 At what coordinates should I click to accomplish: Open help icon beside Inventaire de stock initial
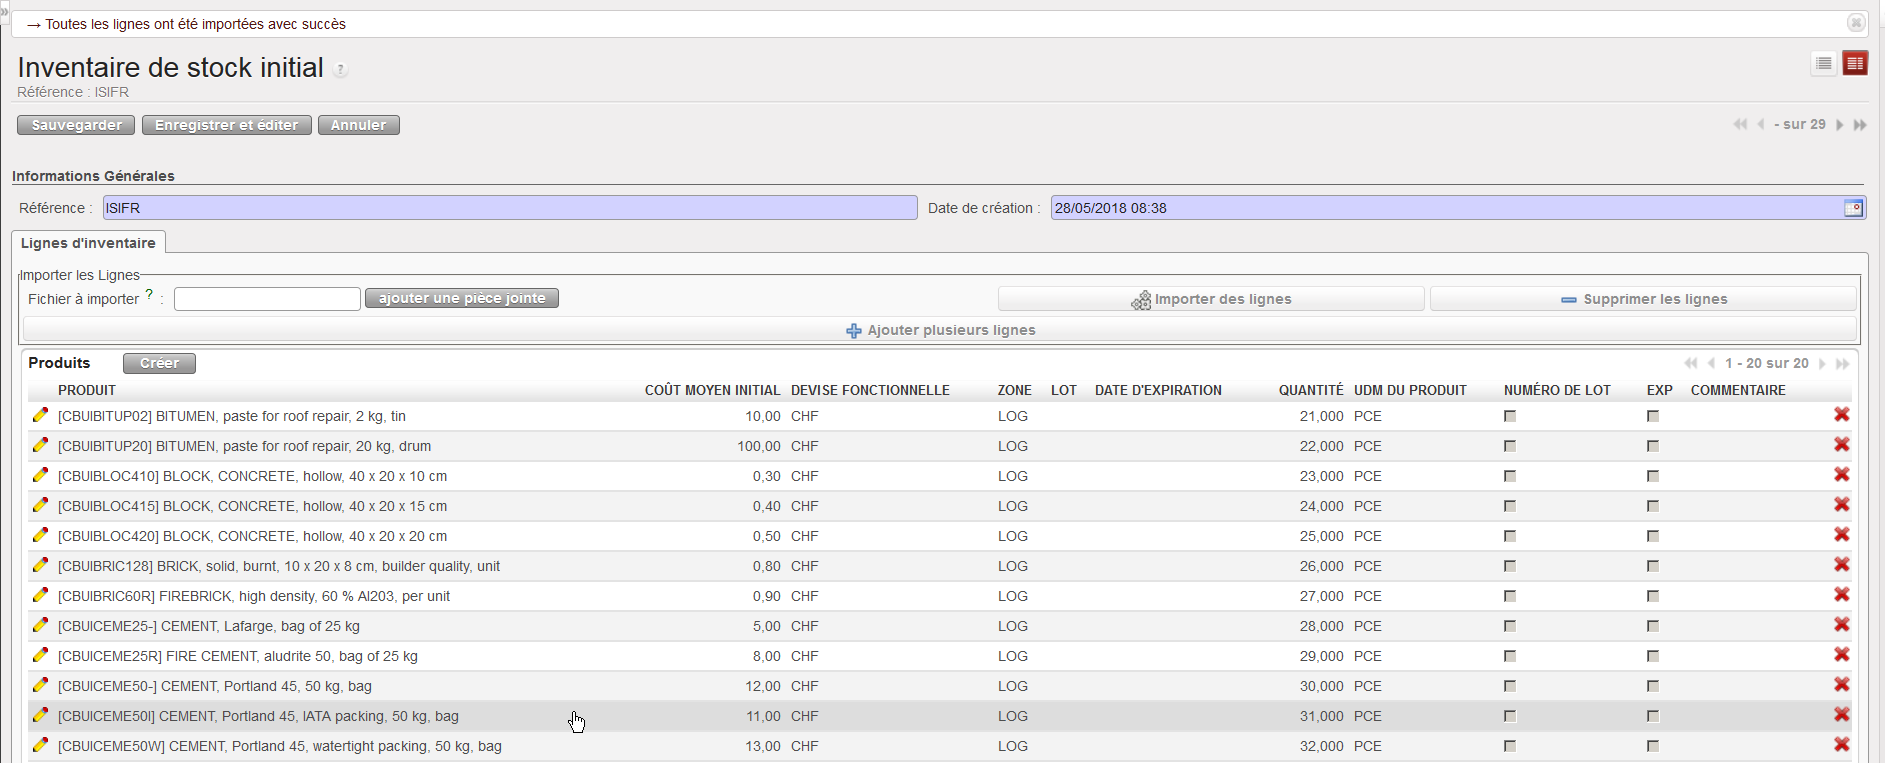(x=341, y=70)
